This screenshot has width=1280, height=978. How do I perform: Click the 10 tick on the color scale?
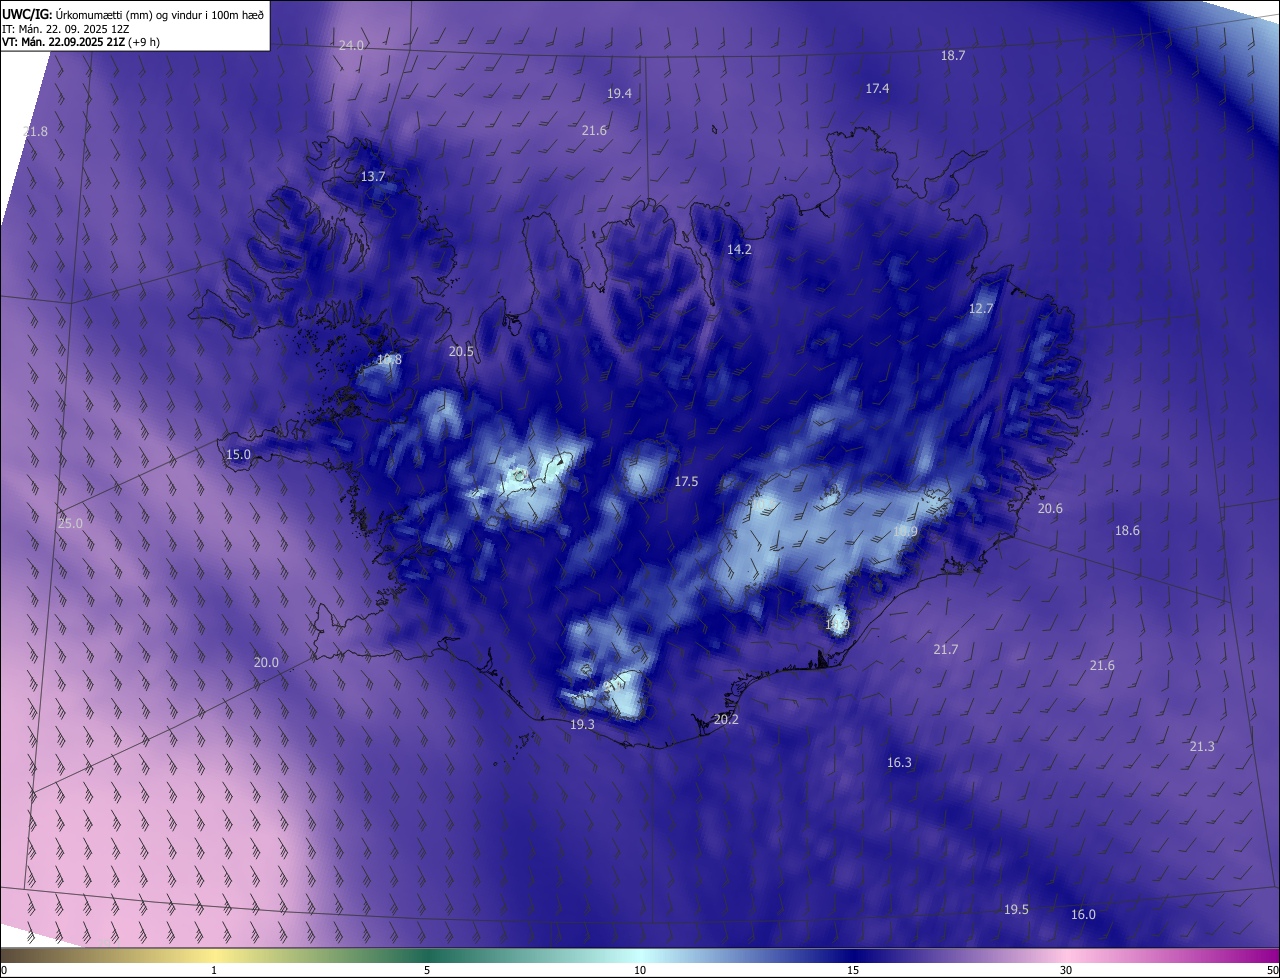[640, 970]
